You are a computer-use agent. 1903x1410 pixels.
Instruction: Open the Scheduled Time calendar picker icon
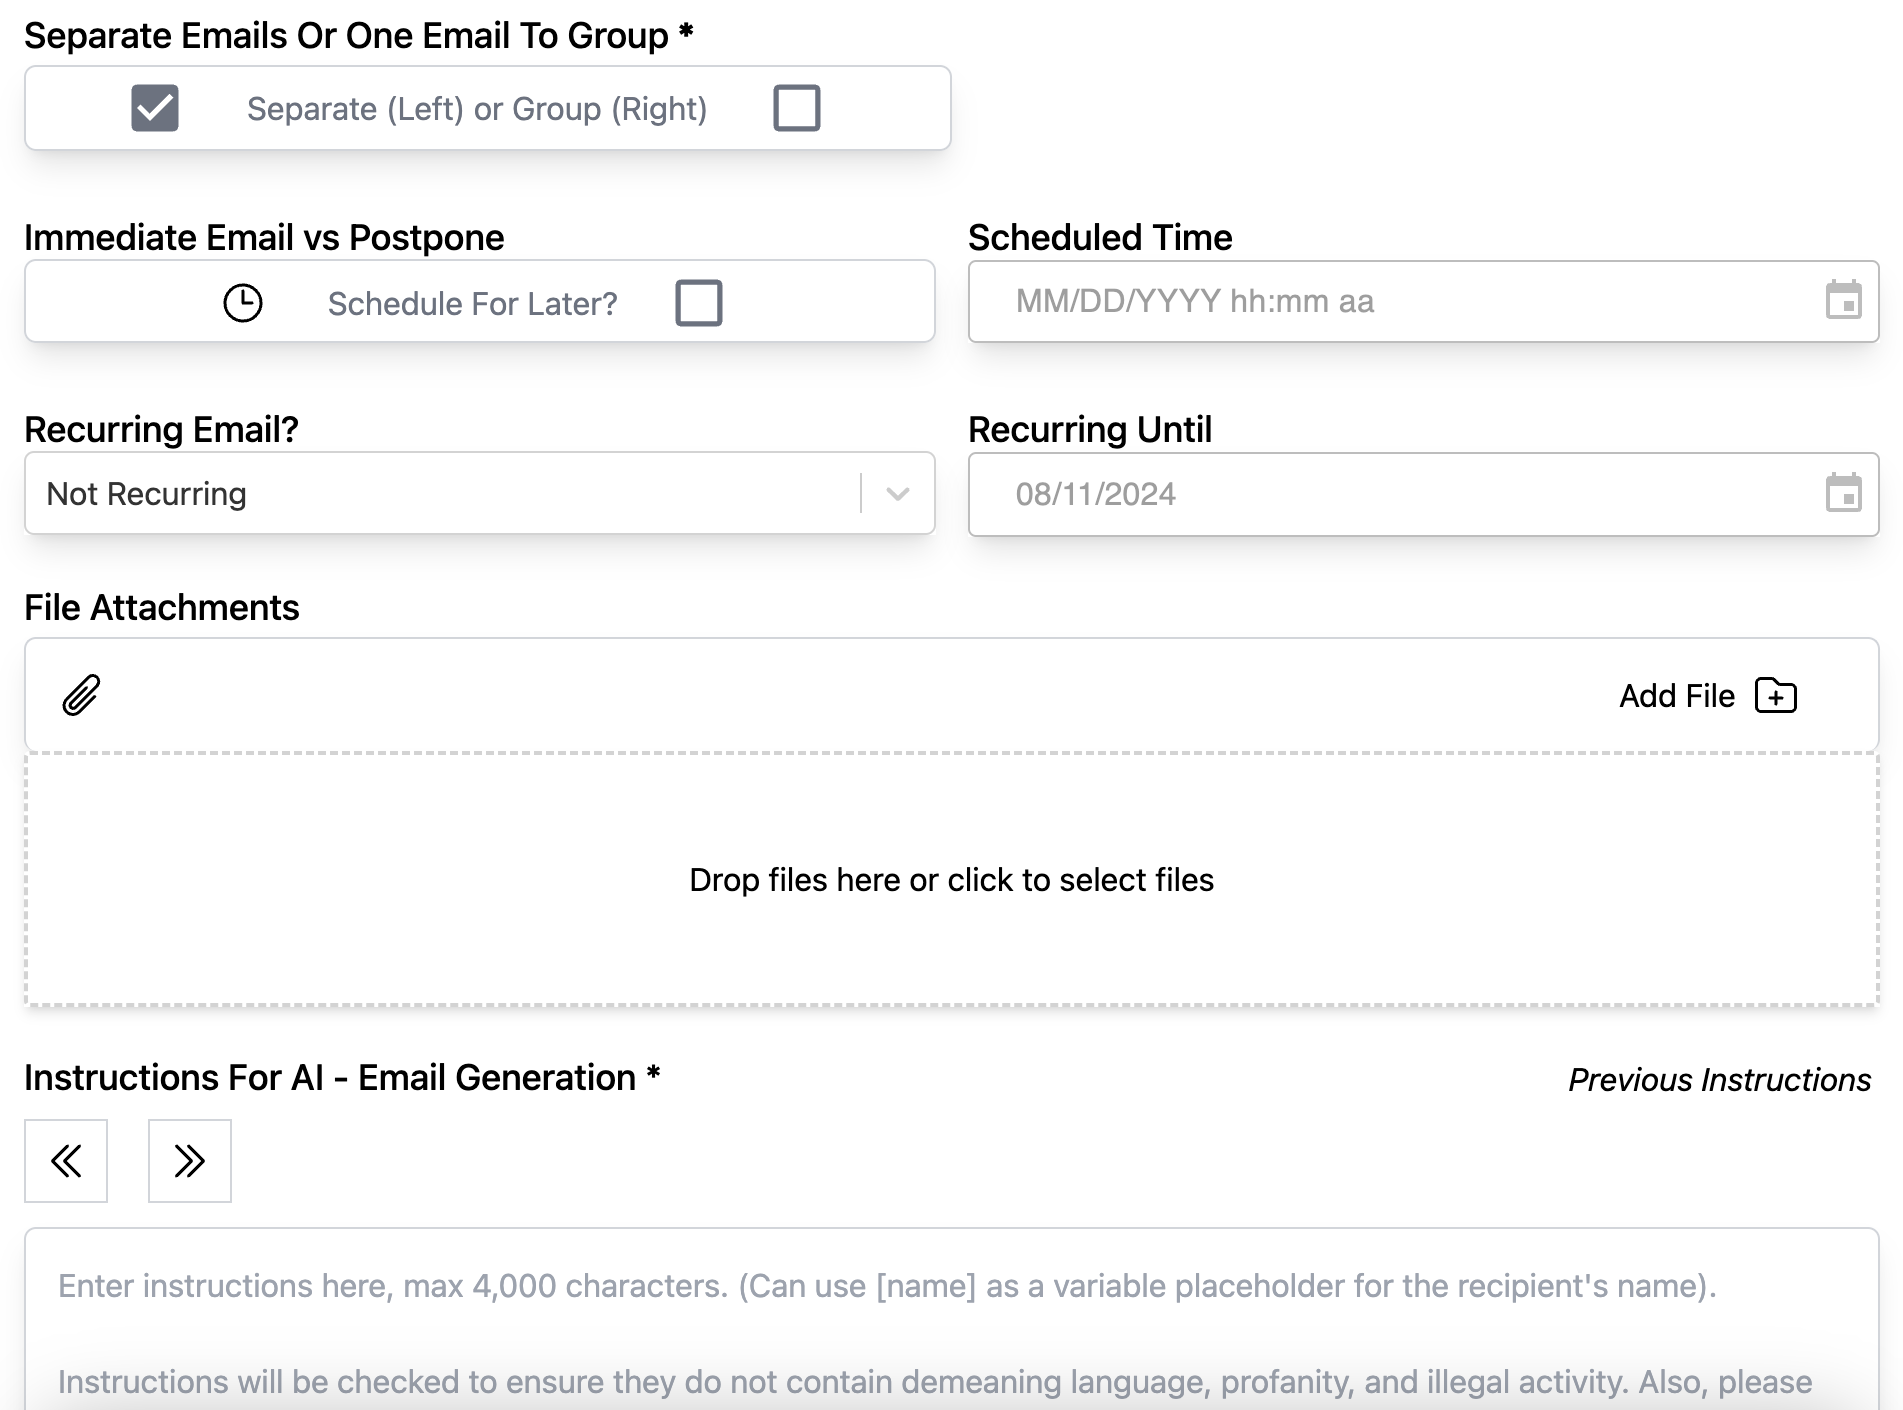point(1843,300)
